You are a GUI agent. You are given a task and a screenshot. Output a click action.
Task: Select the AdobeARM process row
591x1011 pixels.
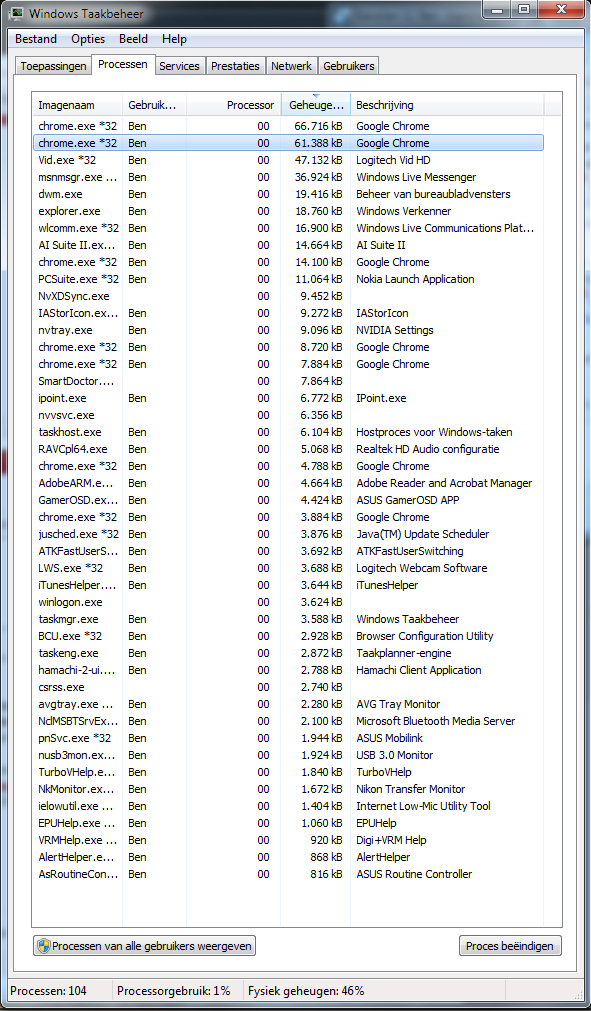pos(288,483)
